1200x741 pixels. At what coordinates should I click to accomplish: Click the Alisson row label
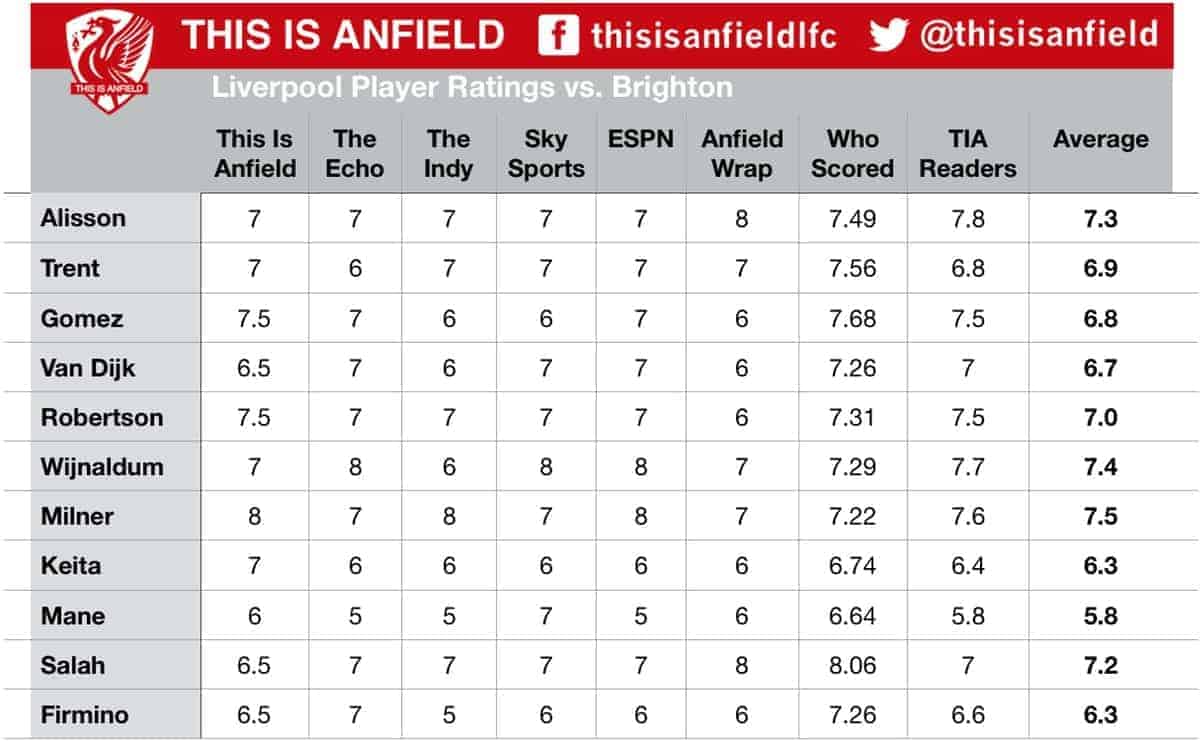coord(83,219)
